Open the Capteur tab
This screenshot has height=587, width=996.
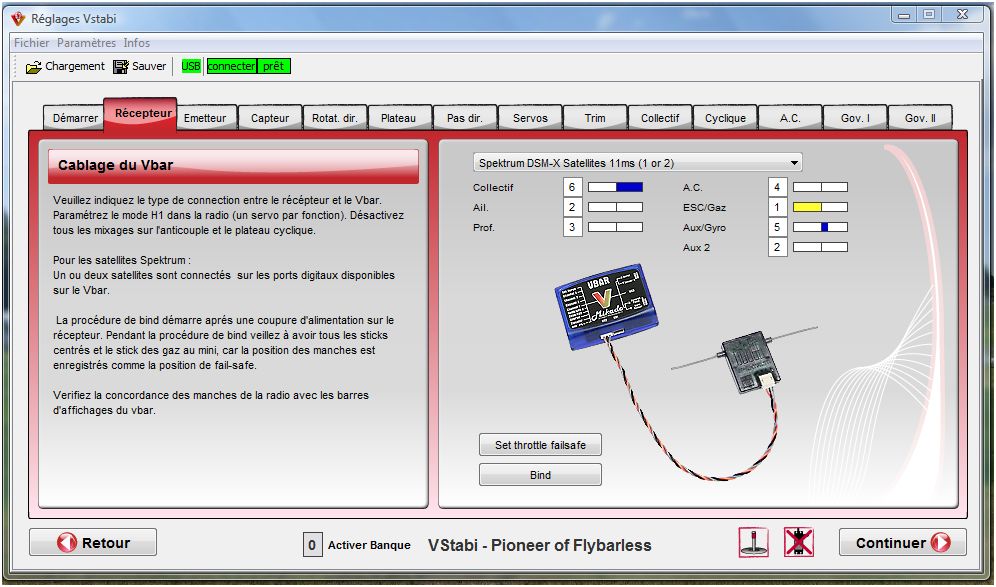point(270,118)
